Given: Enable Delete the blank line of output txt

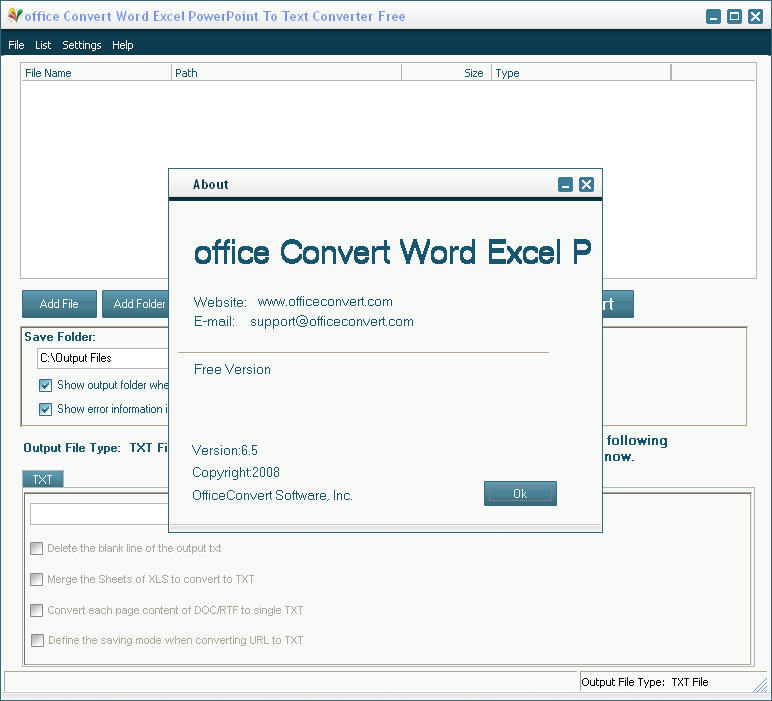Looking at the screenshot, I should pyautogui.click(x=36, y=548).
